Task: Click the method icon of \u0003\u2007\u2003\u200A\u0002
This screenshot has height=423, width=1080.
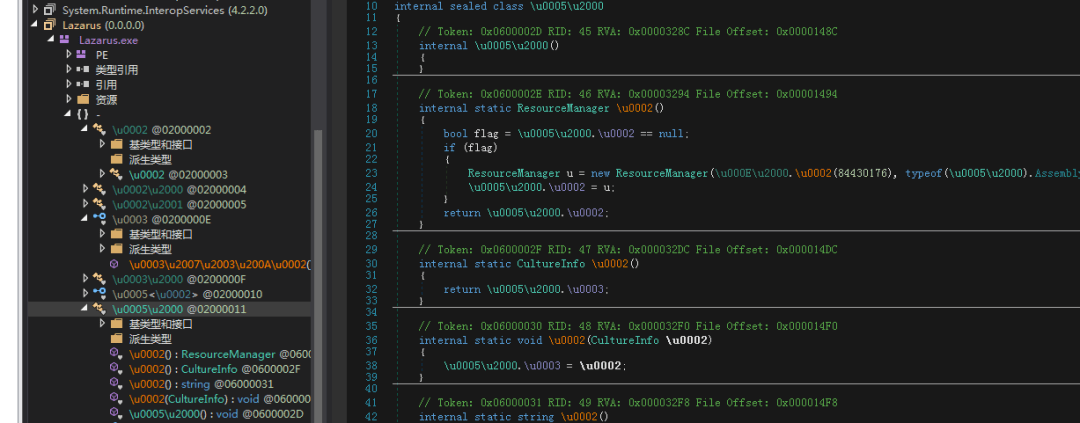Action: [x=114, y=265]
